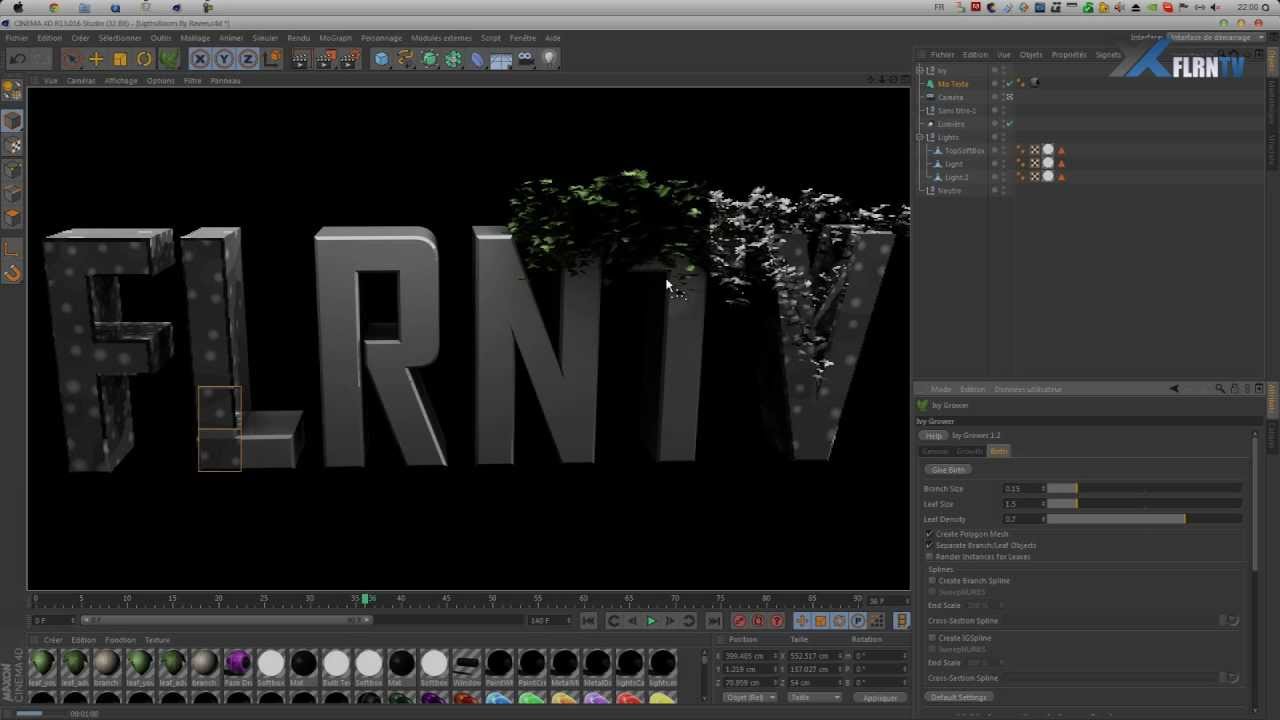The height and width of the screenshot is (720, 1280).
Task: Open the Personnage menu
Action: pyautogui.click(x=381, y=38)
